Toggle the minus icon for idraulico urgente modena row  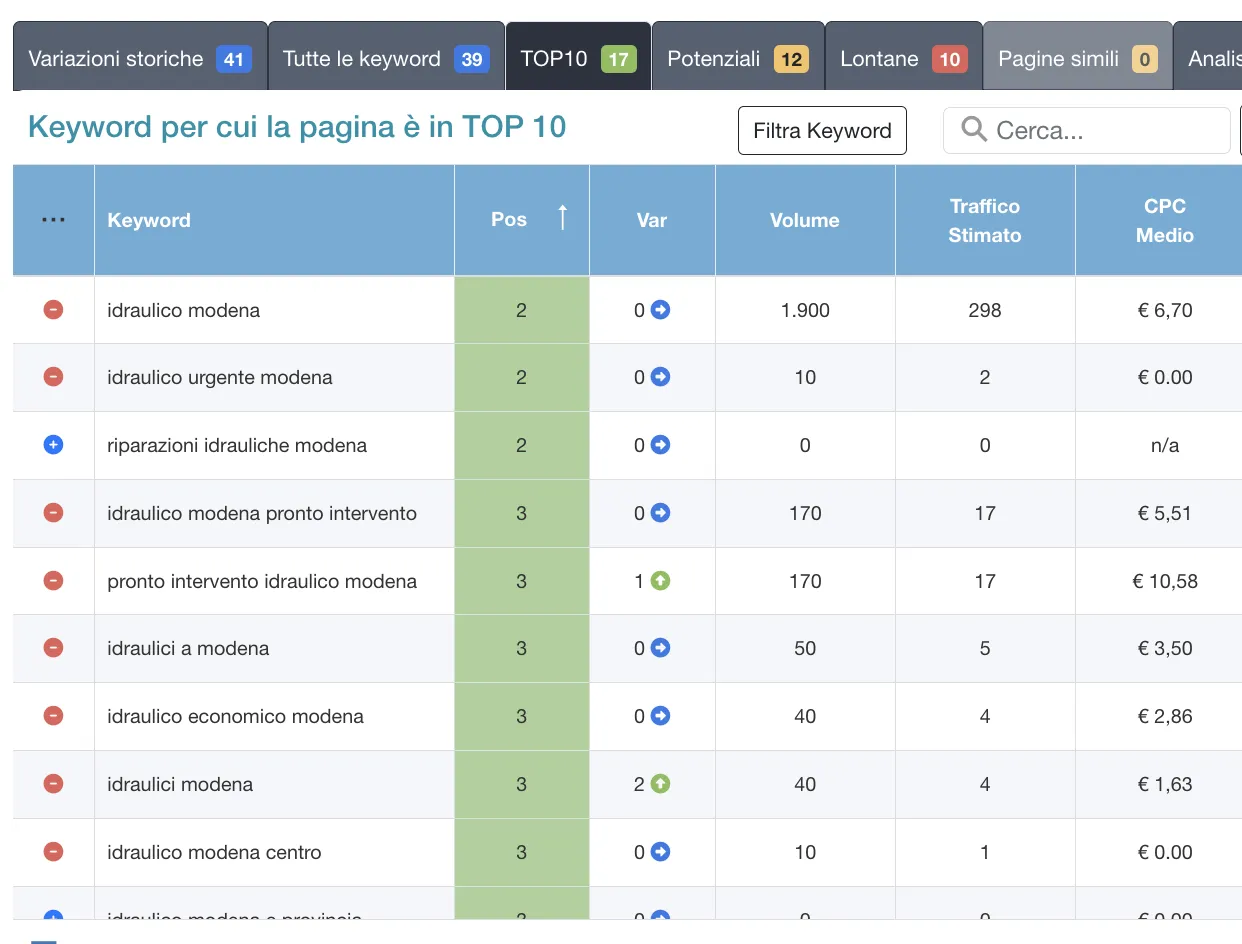tap(54, 377)
